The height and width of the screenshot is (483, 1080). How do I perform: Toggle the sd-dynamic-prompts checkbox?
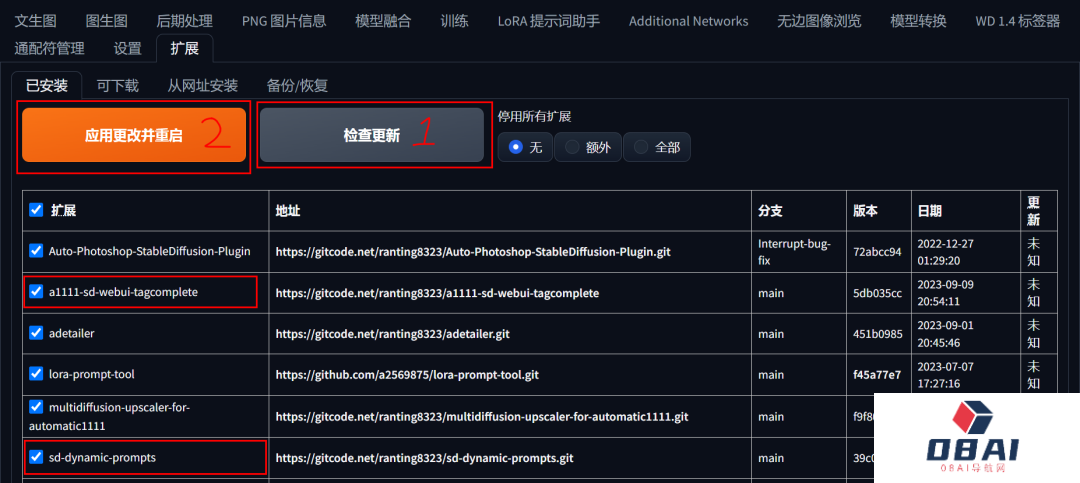[x=36, y=457]
